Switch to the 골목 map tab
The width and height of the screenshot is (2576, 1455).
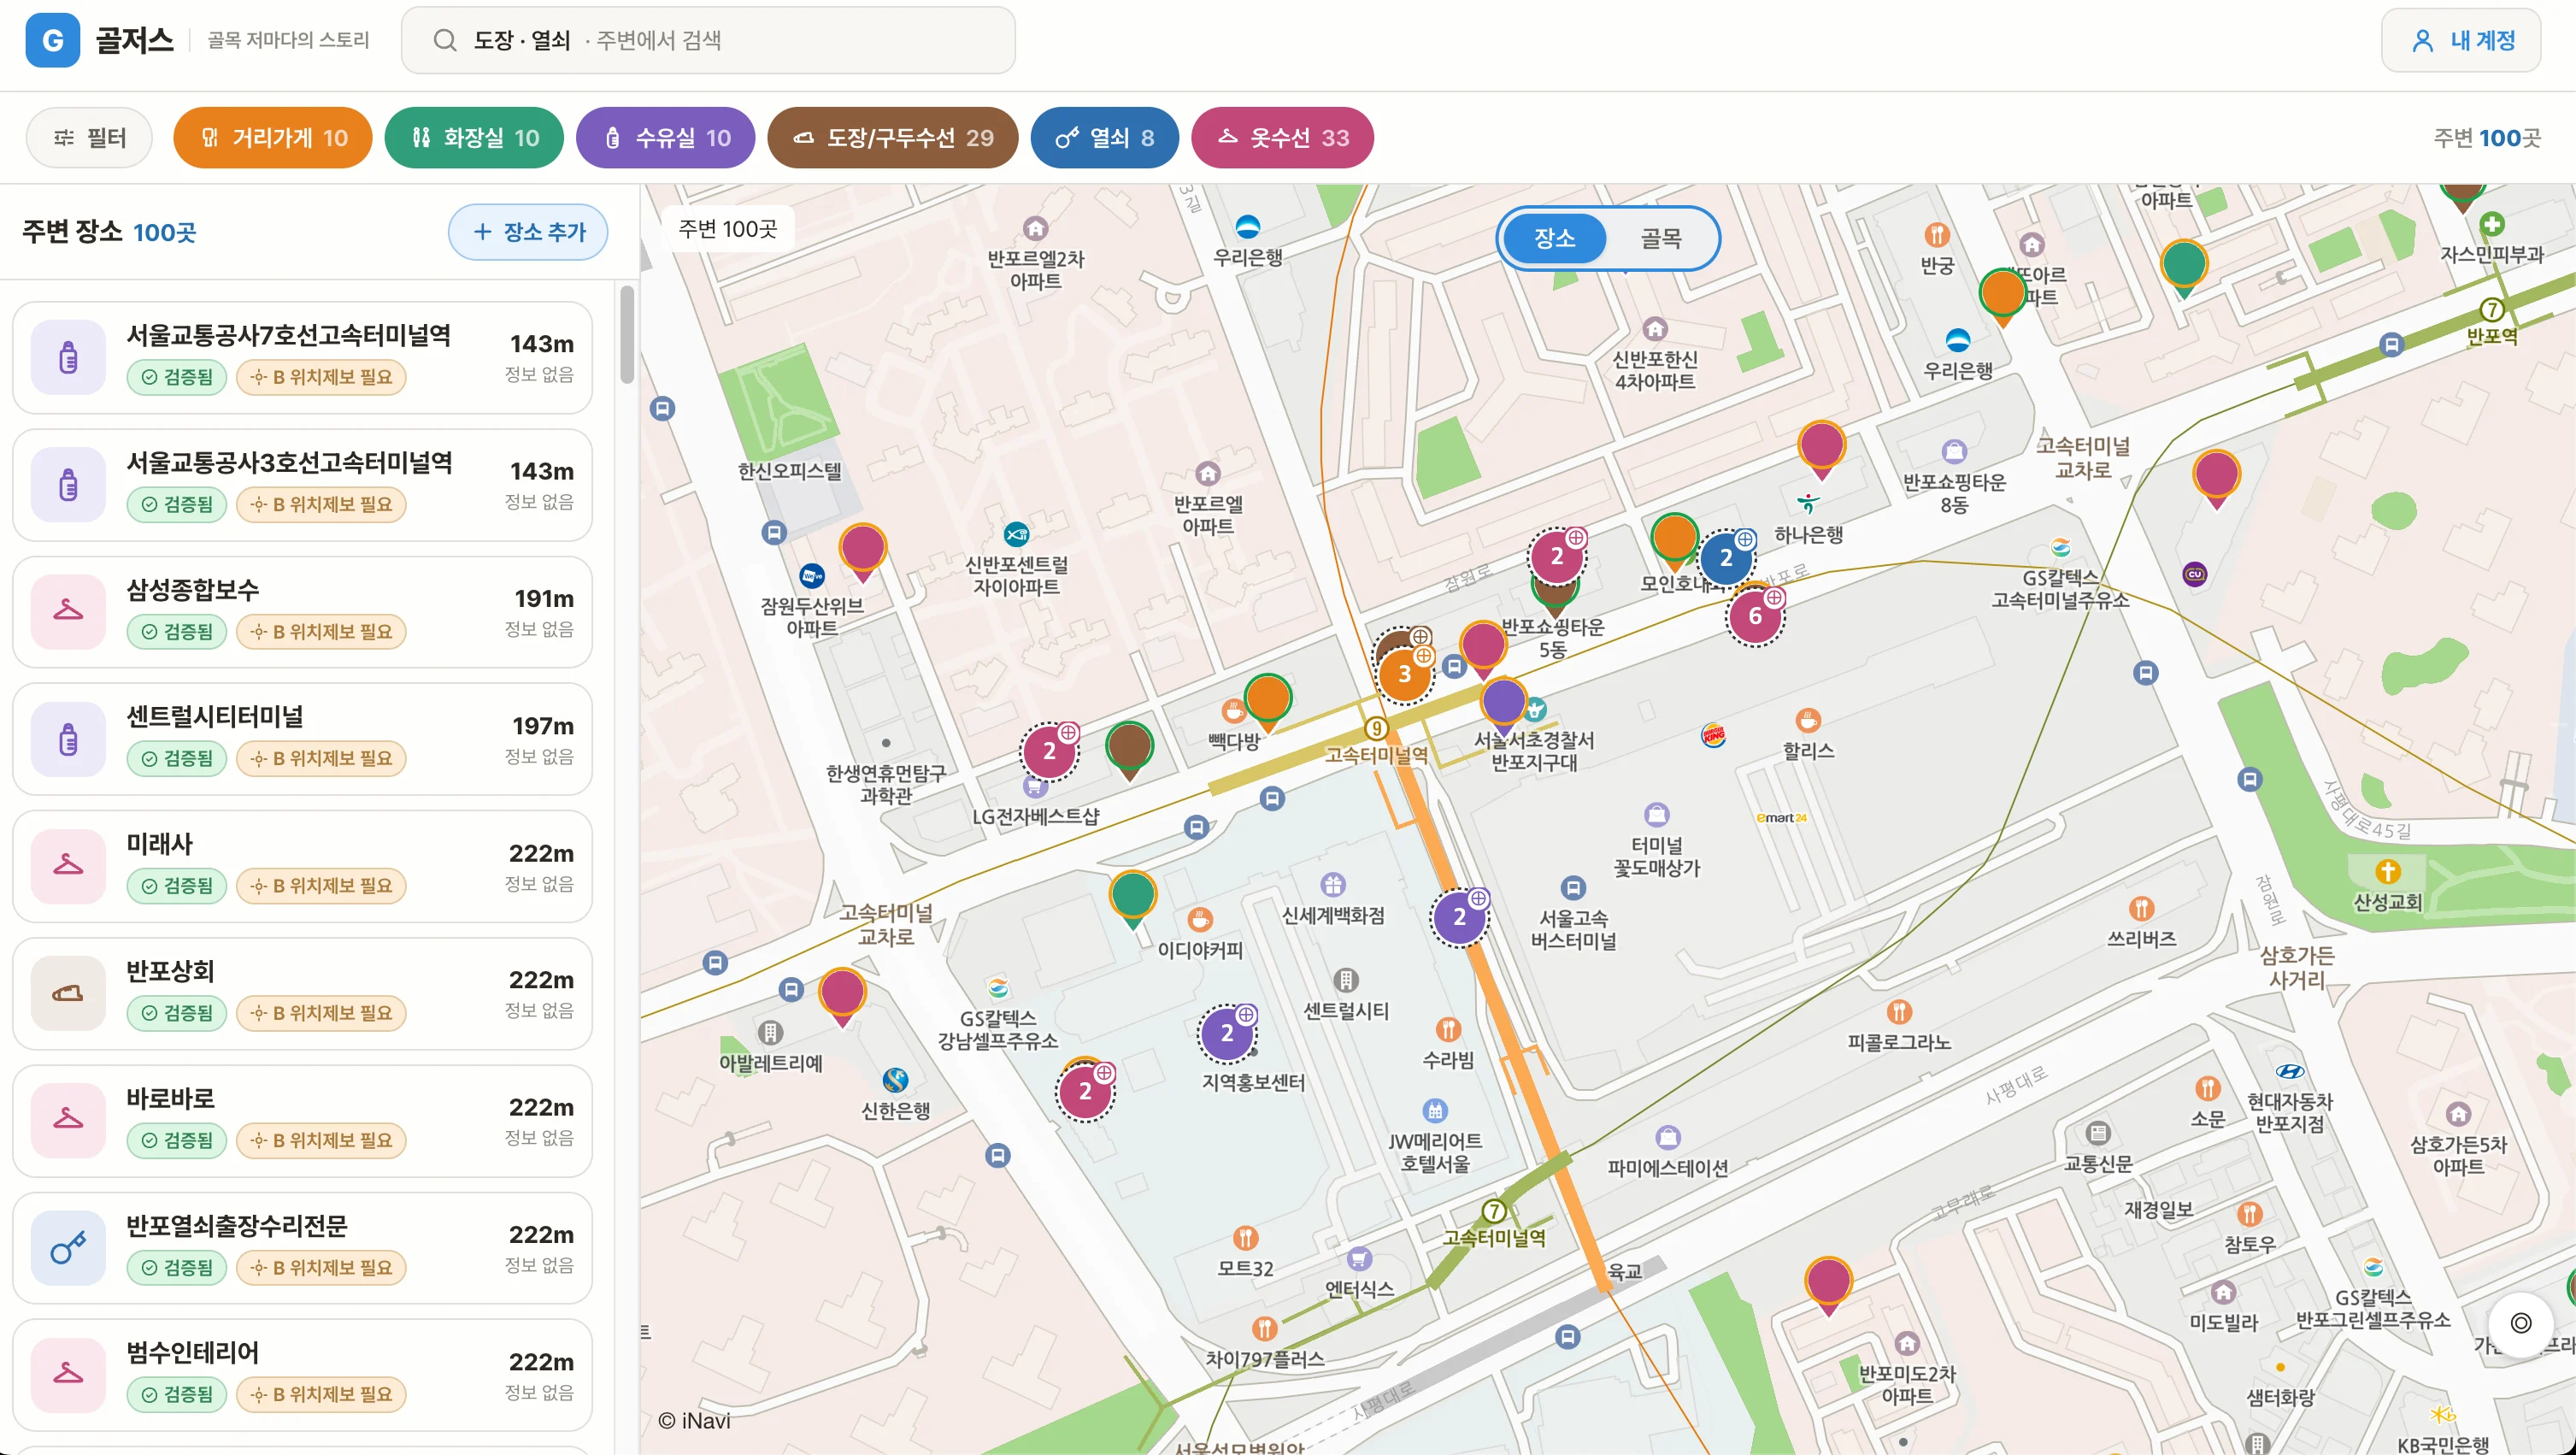(1661, 238)
